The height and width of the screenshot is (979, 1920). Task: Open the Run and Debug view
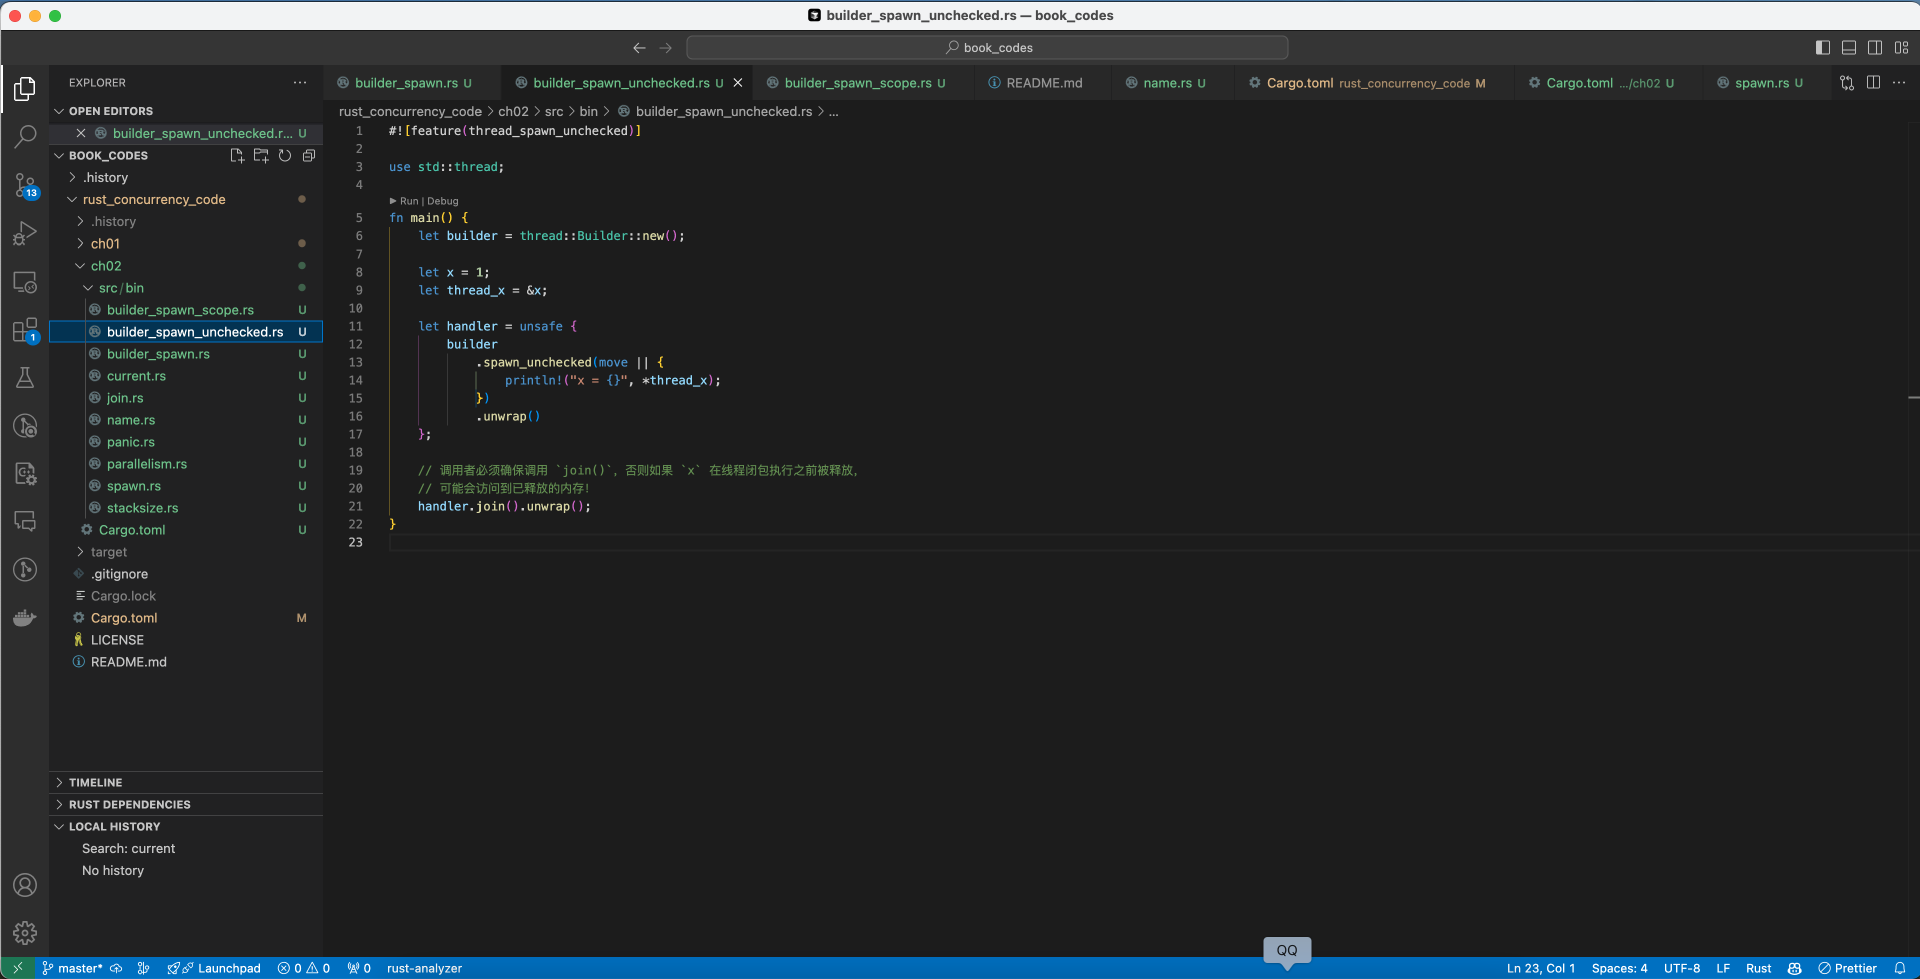(25, 234)
